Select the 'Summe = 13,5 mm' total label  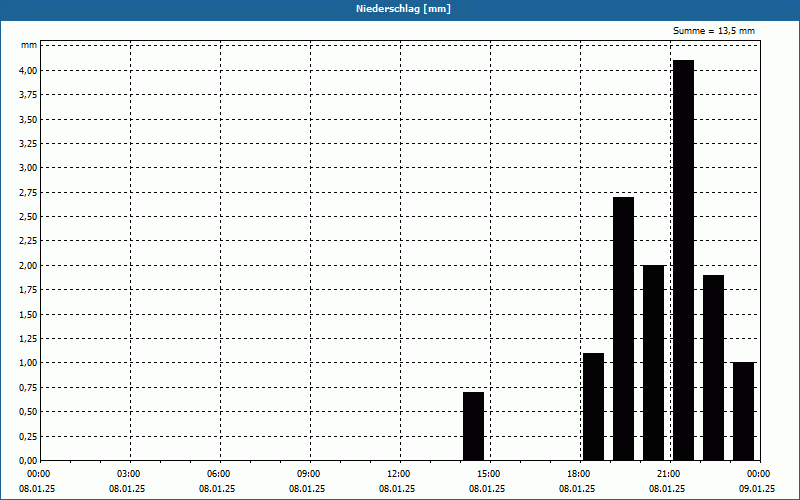coord(714,31)
